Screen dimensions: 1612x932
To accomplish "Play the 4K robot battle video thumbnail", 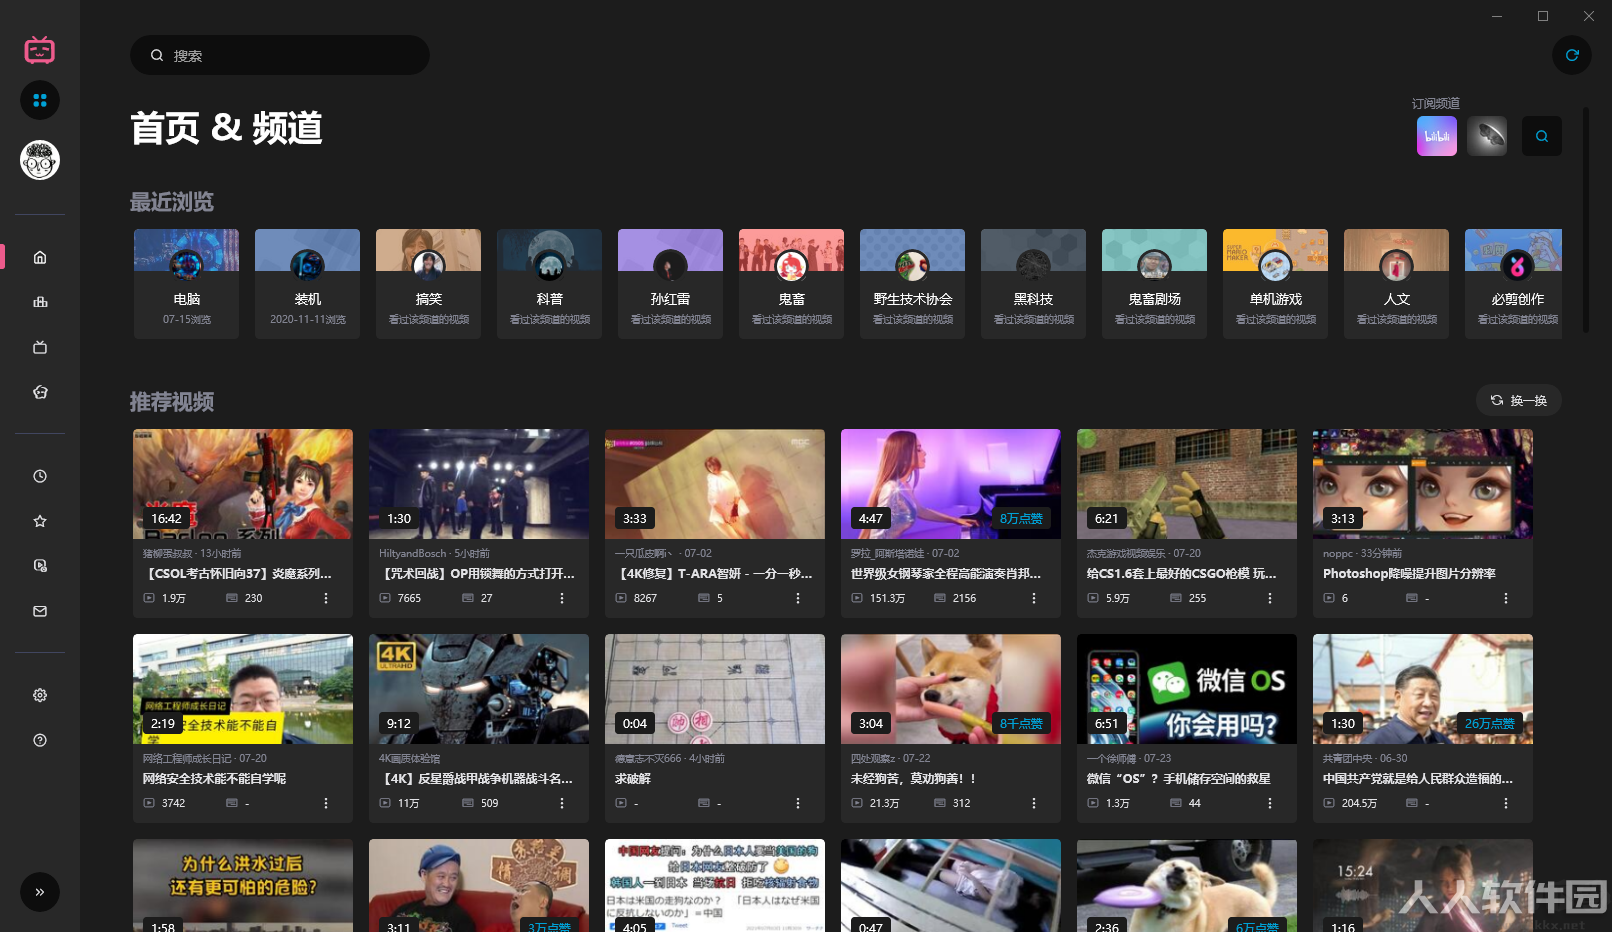I will tap(479, 689).
